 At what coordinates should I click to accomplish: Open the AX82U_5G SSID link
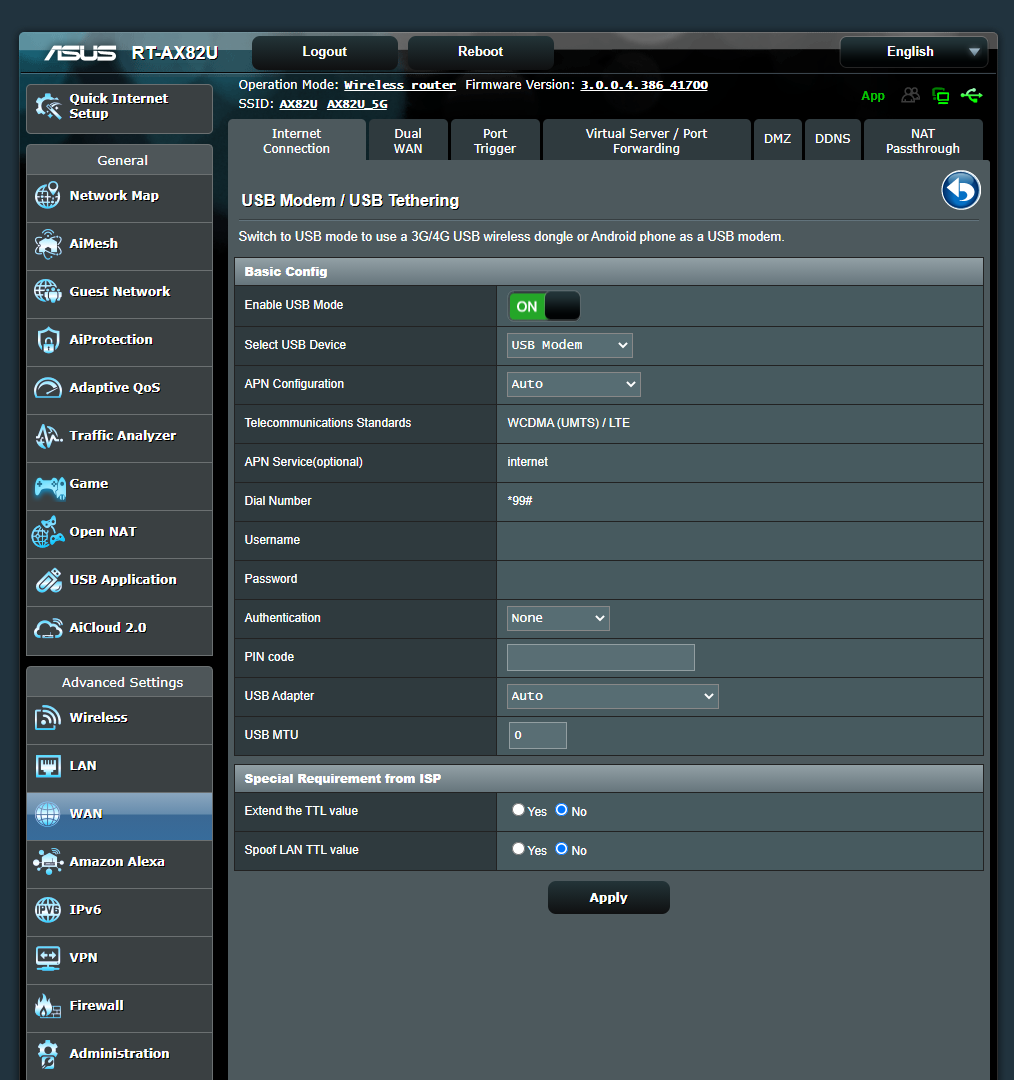click(x=357, y=104)
